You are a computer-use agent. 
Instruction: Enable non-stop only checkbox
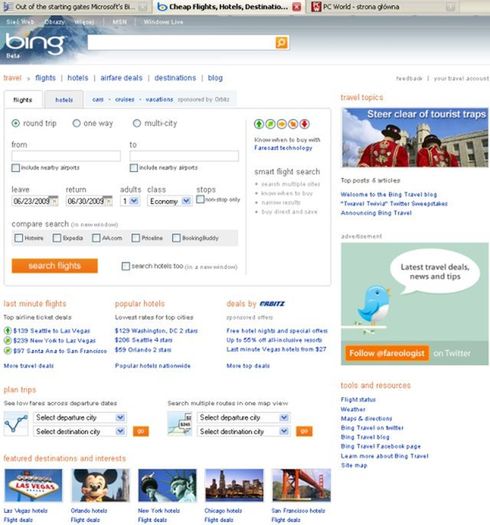pos(200,199)
